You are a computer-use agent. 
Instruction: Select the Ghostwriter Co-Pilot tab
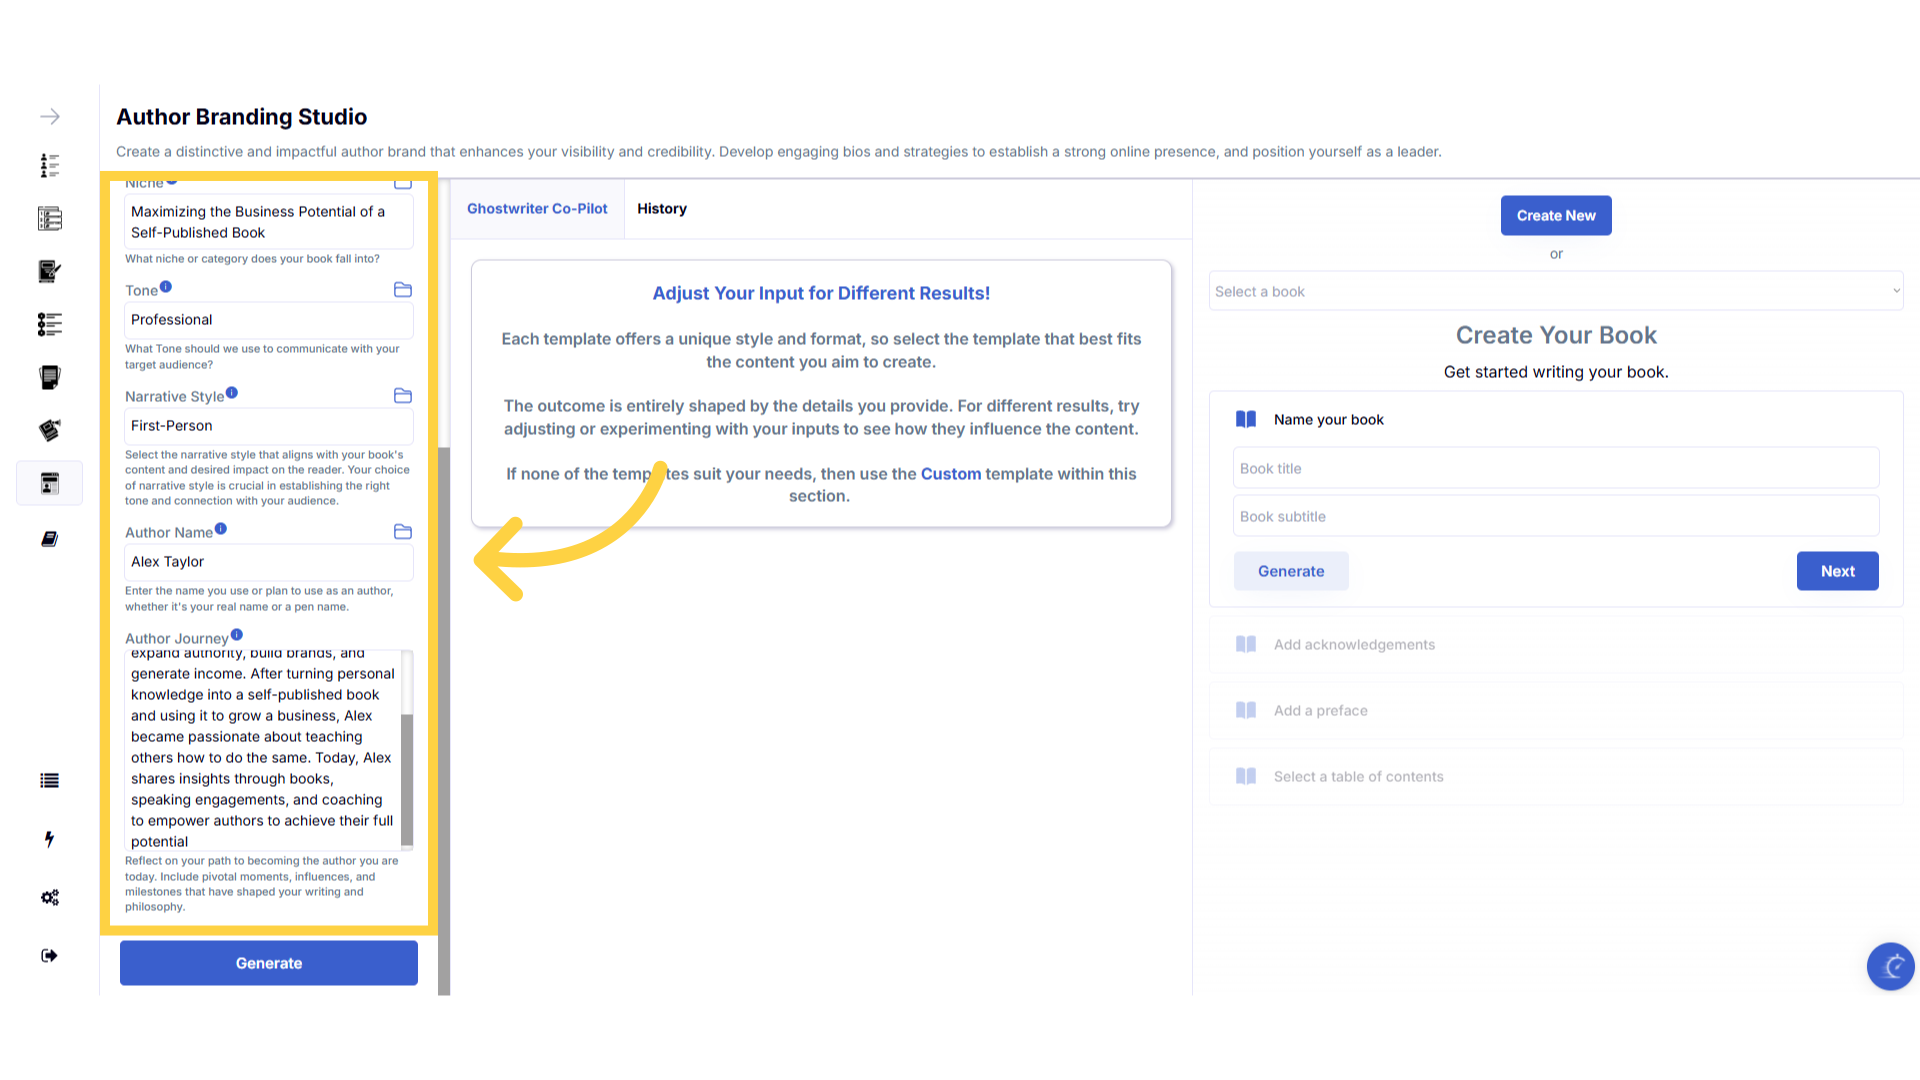tap(537, 209)
